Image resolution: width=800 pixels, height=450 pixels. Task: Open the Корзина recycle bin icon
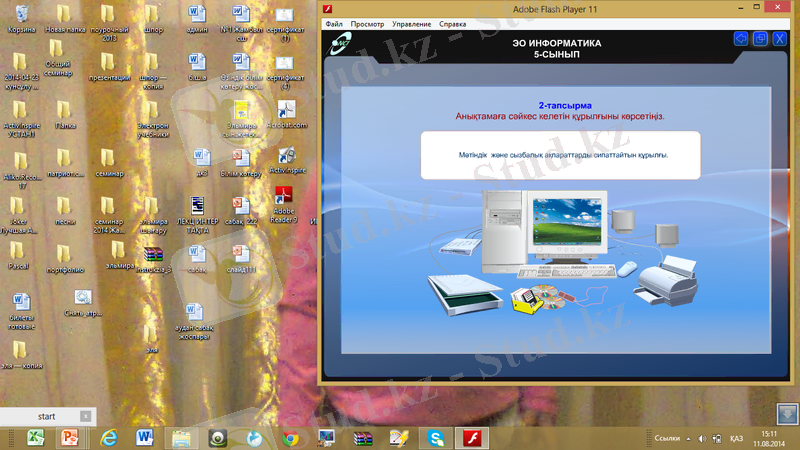click(x=20, y=17)
